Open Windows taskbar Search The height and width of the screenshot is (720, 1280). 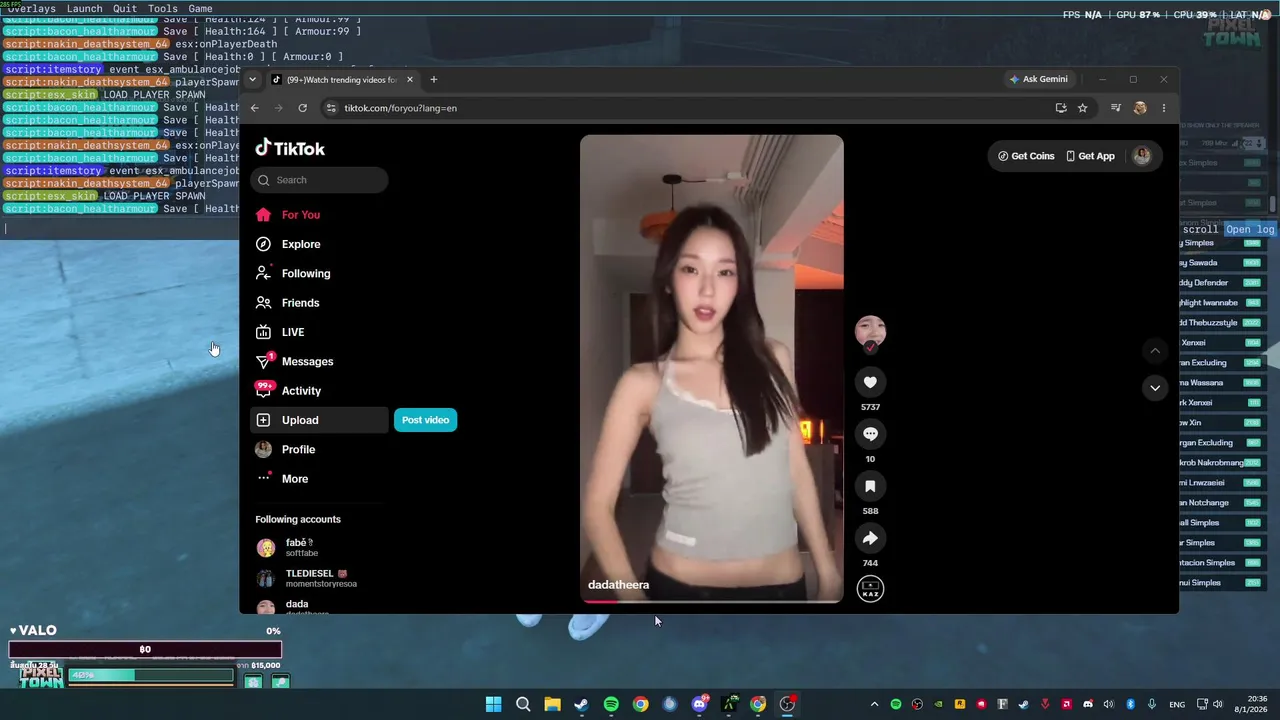(523, 704)
